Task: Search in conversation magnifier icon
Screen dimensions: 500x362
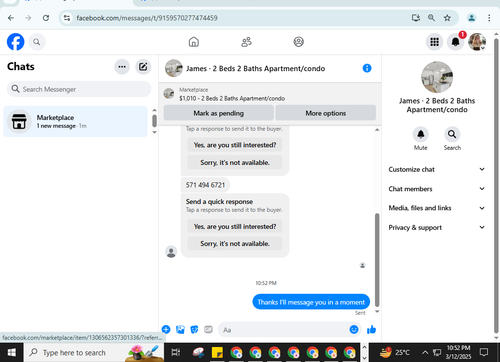Action: pyautogui.click(x=452, y=134)
